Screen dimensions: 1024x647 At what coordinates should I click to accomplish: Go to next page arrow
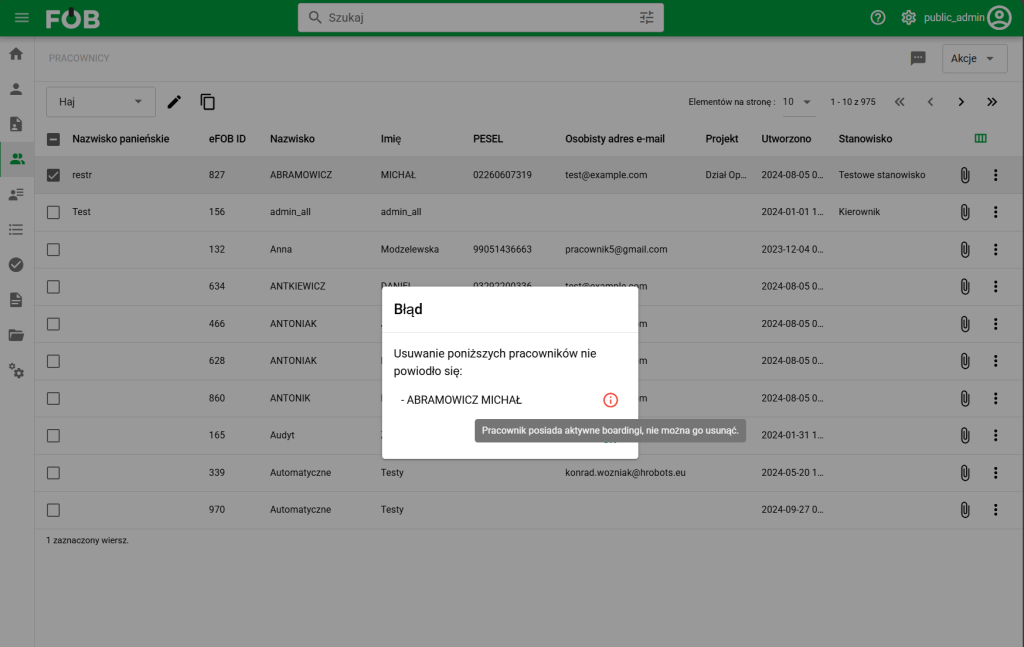coord(961,102)
